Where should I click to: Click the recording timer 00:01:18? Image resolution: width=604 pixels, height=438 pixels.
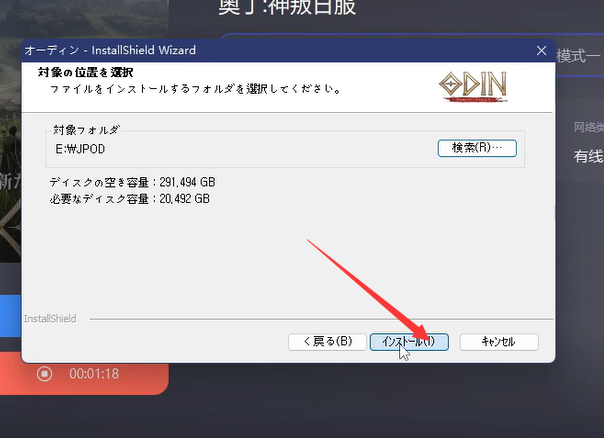94,374
